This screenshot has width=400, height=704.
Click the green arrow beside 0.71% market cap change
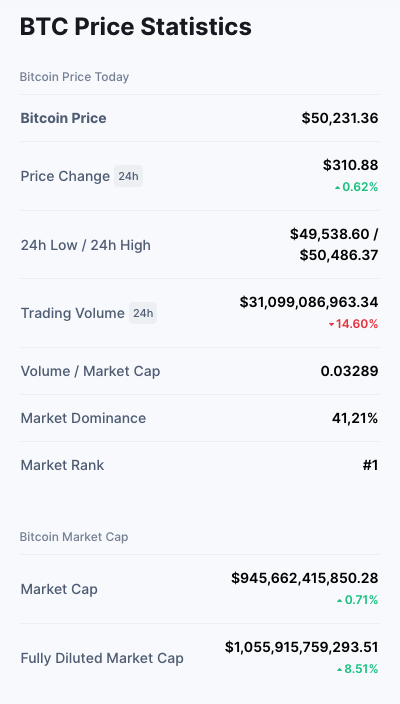tap(340, 600)
